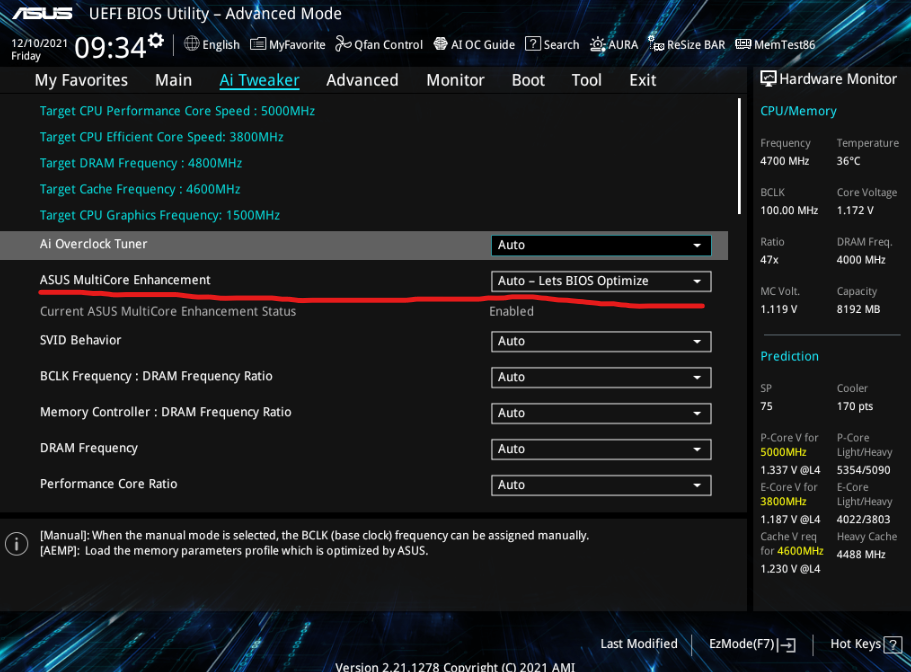Open Performance Core Ratio dropdown
Screen dimensions: 911x672
coord(601,486)
